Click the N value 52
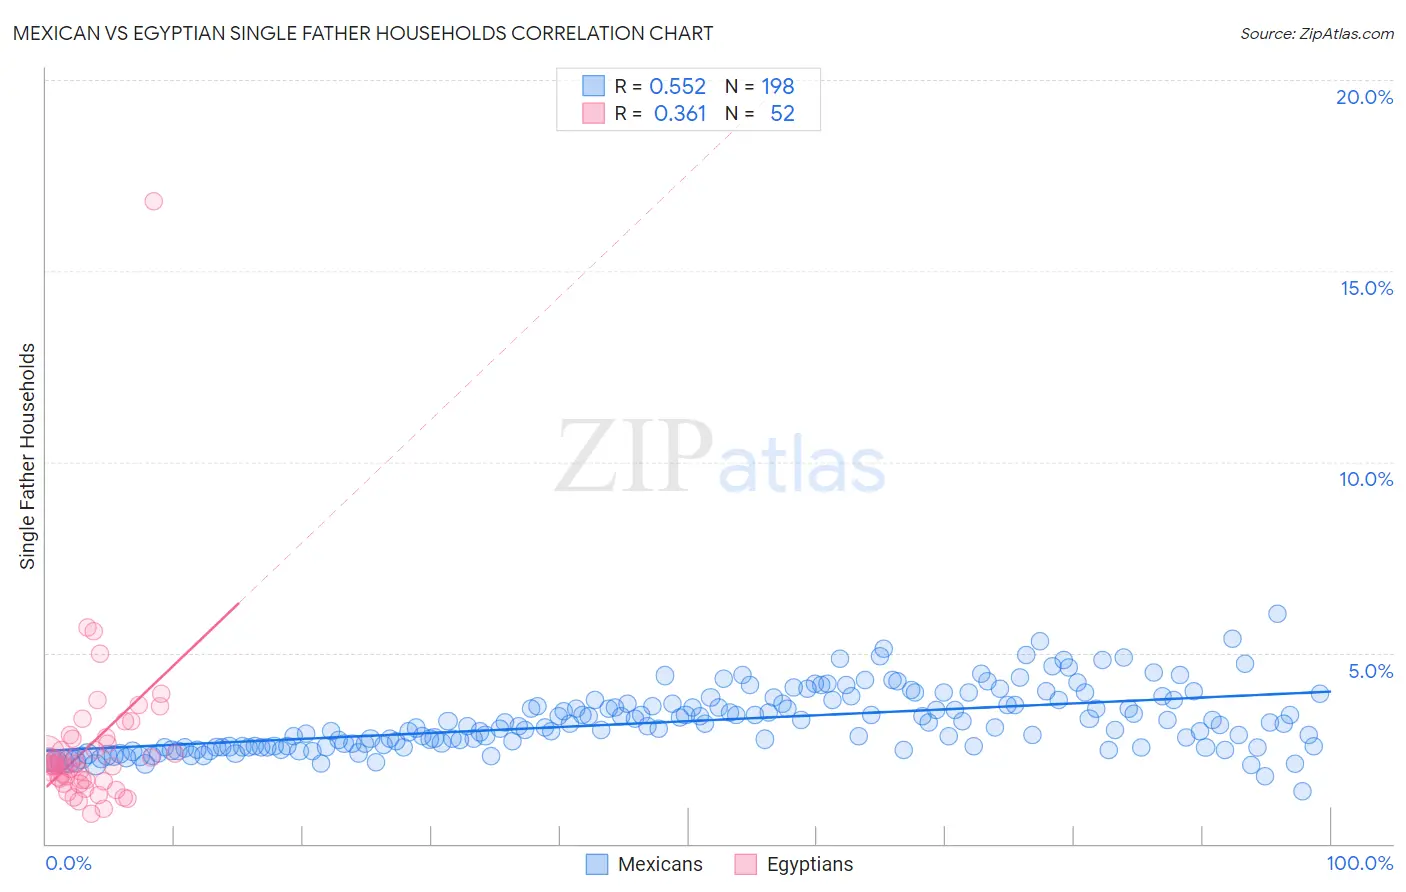The image size is (1406, 892). [x=782, y=113]
